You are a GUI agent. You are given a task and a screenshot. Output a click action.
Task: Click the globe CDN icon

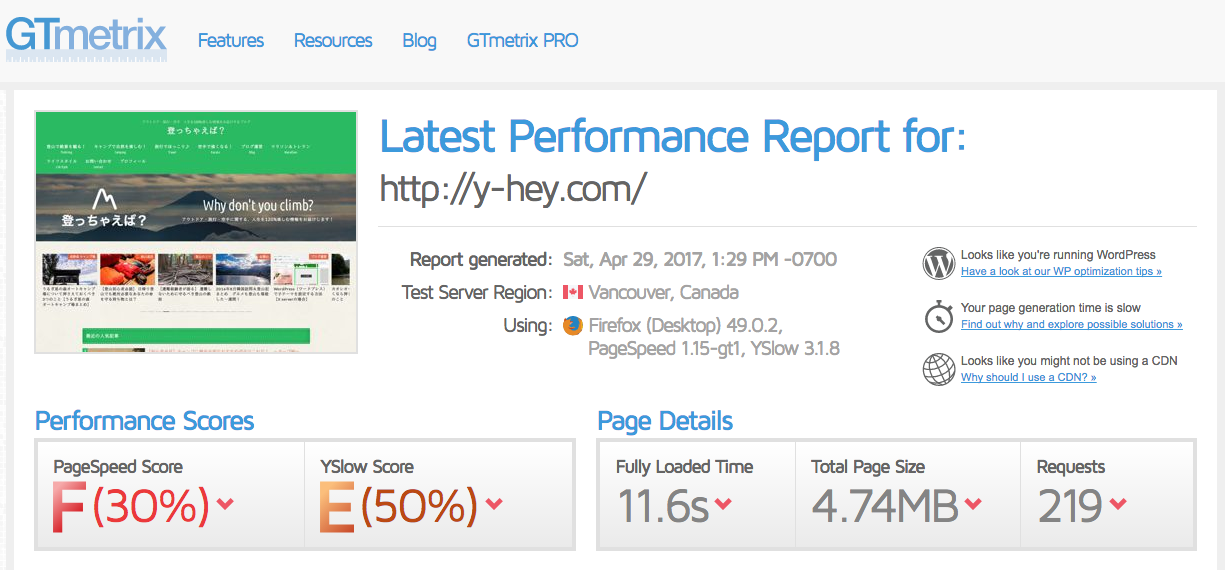(x=939, y=369)
